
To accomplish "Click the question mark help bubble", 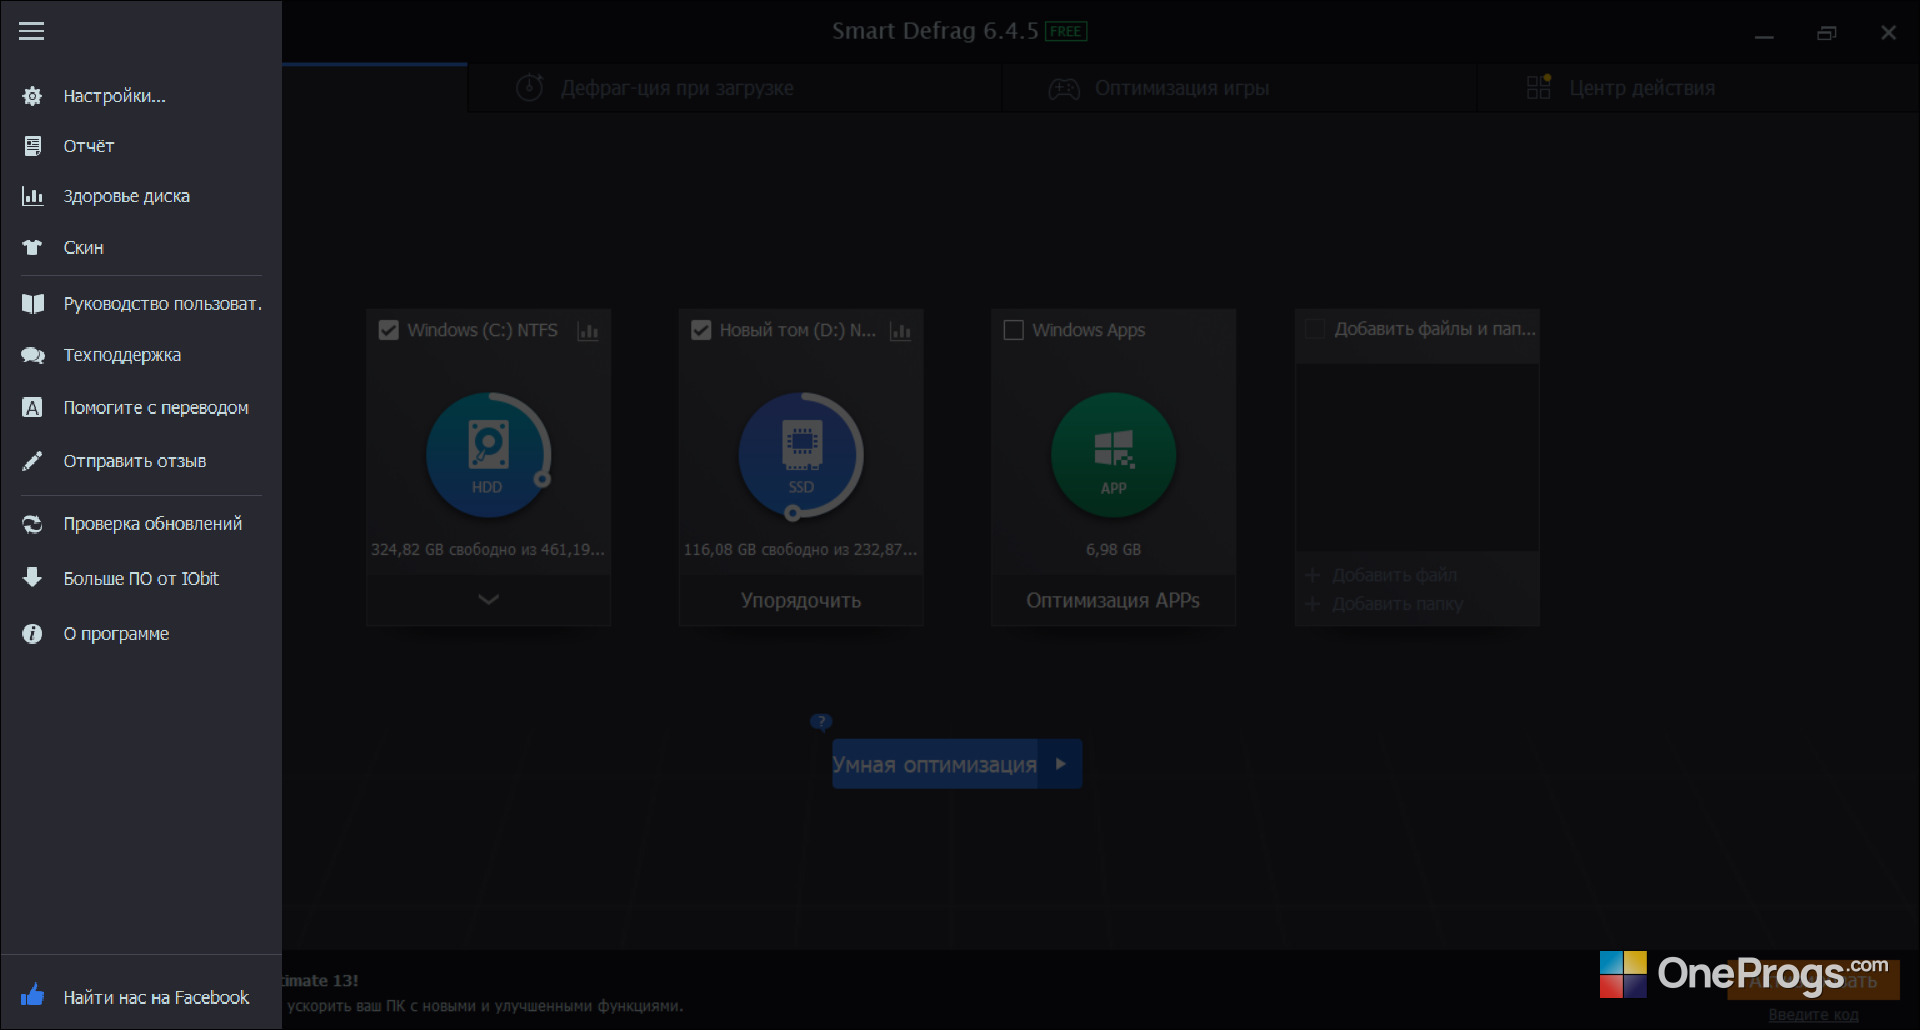I will point(821,722).
